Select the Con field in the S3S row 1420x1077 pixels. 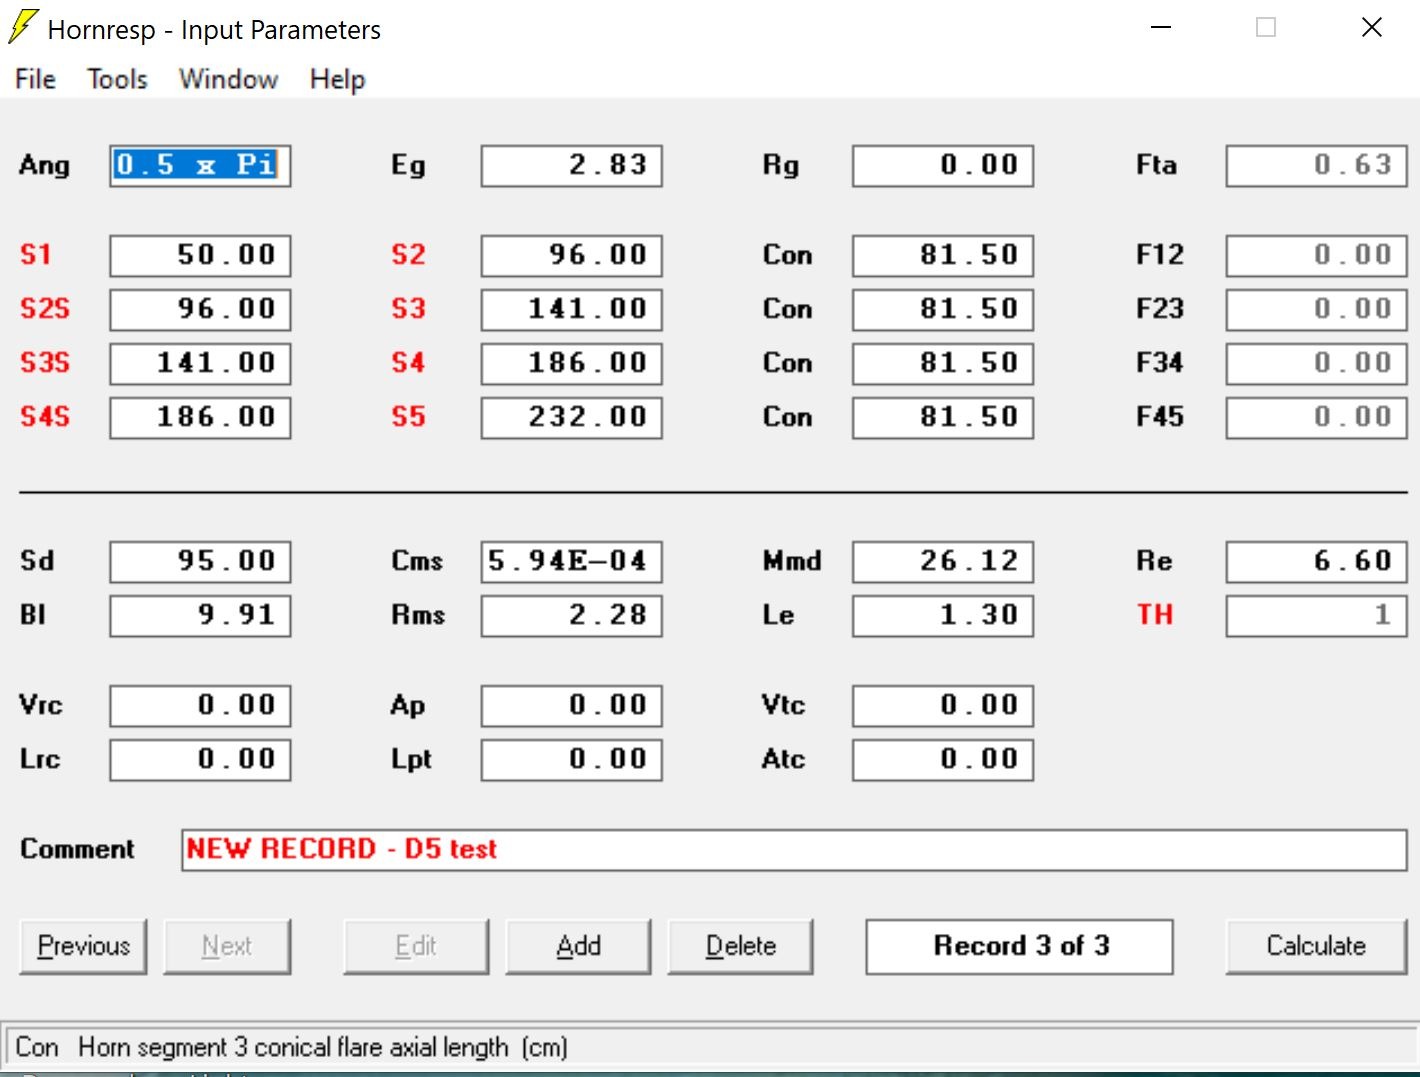click(x=943, y=364)
